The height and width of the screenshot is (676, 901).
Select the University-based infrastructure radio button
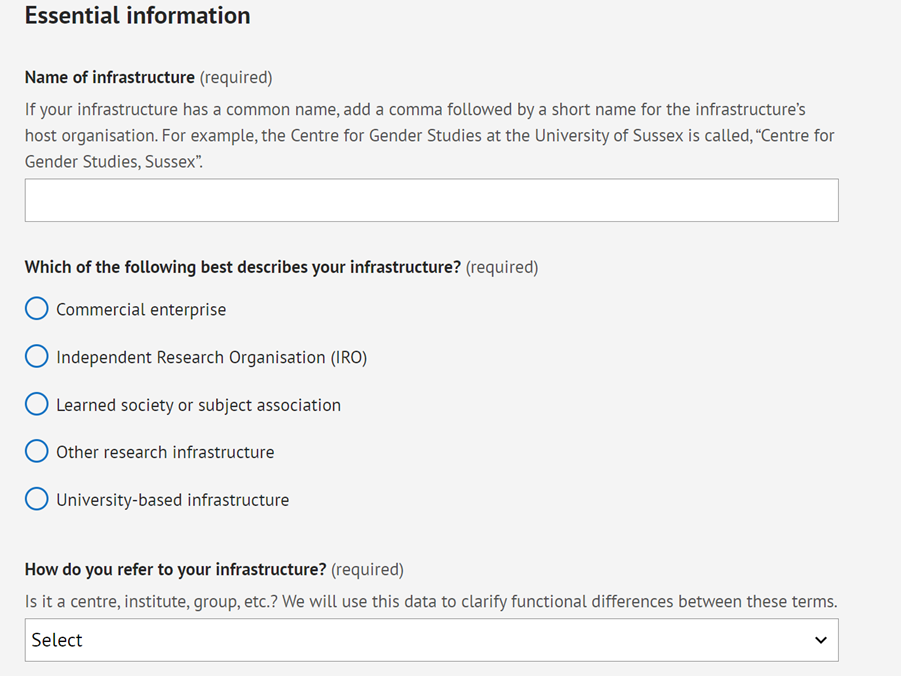[37, 499]
